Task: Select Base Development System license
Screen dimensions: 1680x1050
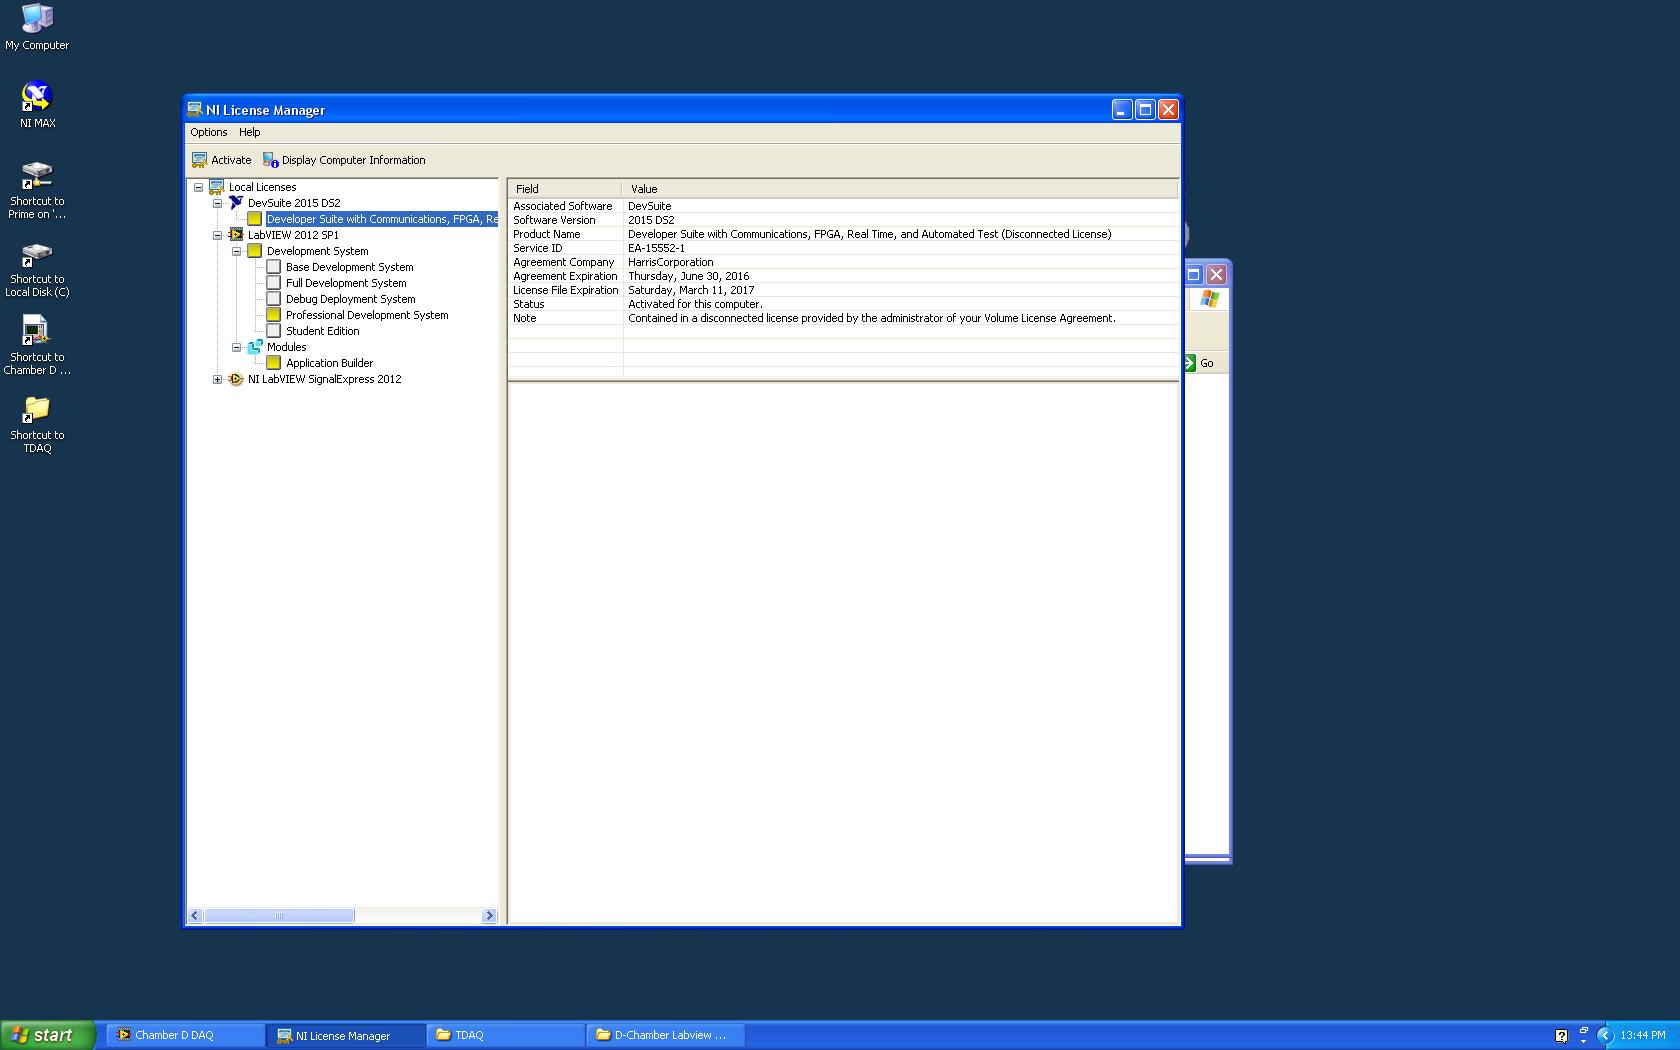Action: 349,267
